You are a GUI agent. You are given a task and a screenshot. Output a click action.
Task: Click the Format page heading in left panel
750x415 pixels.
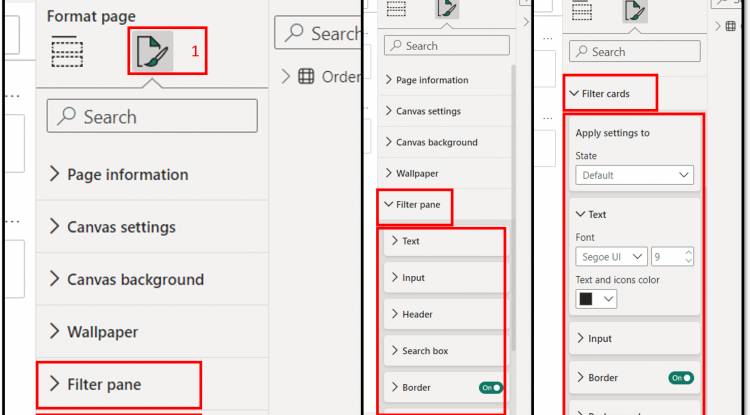pos(91,16)
